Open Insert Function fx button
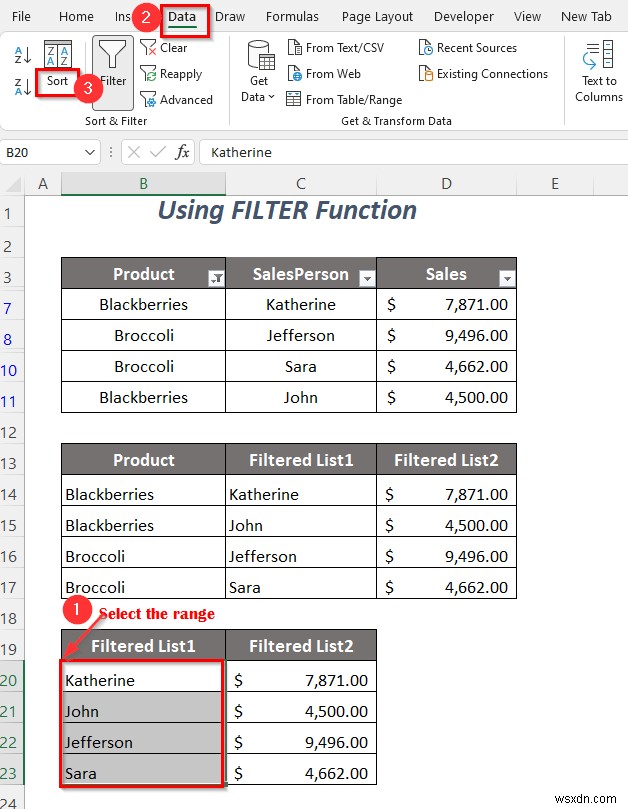628x809 pixels. 182,152
